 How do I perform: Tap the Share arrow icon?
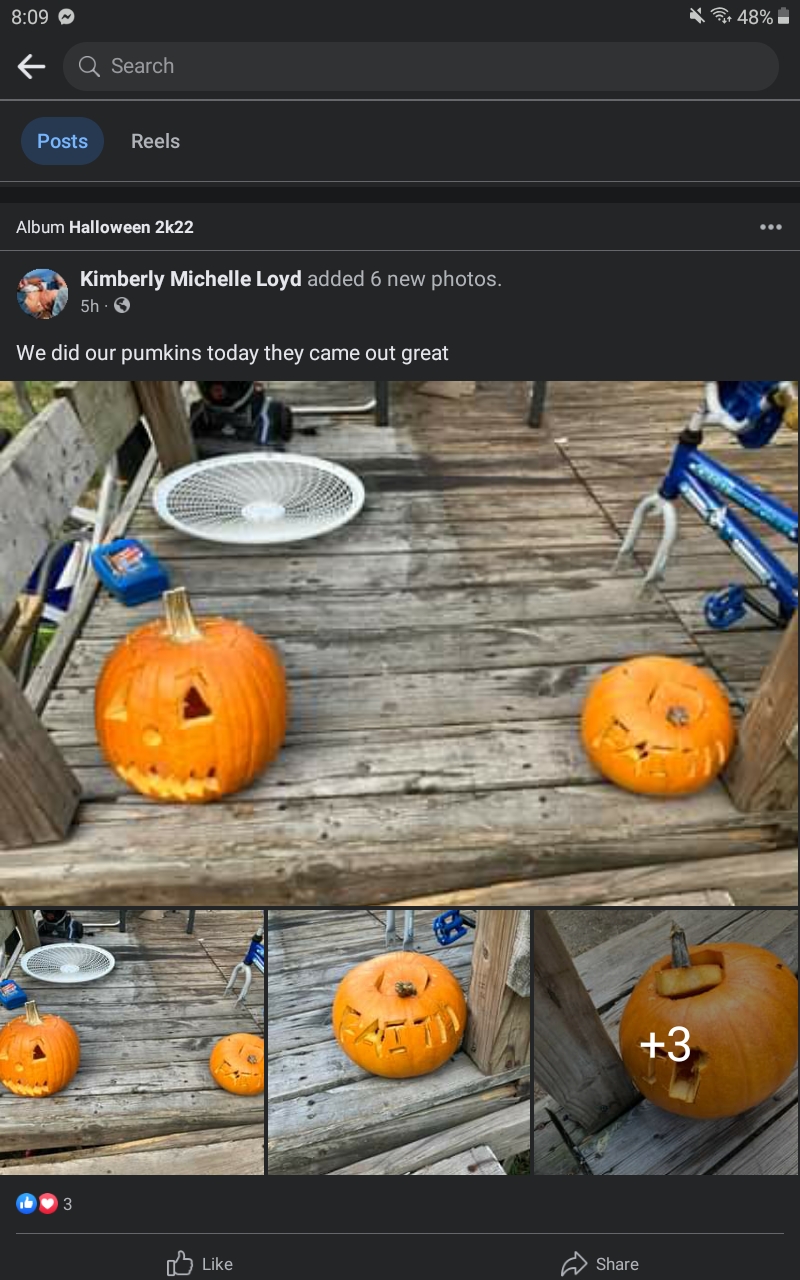pyautogui.click(x=574, y=1264)
